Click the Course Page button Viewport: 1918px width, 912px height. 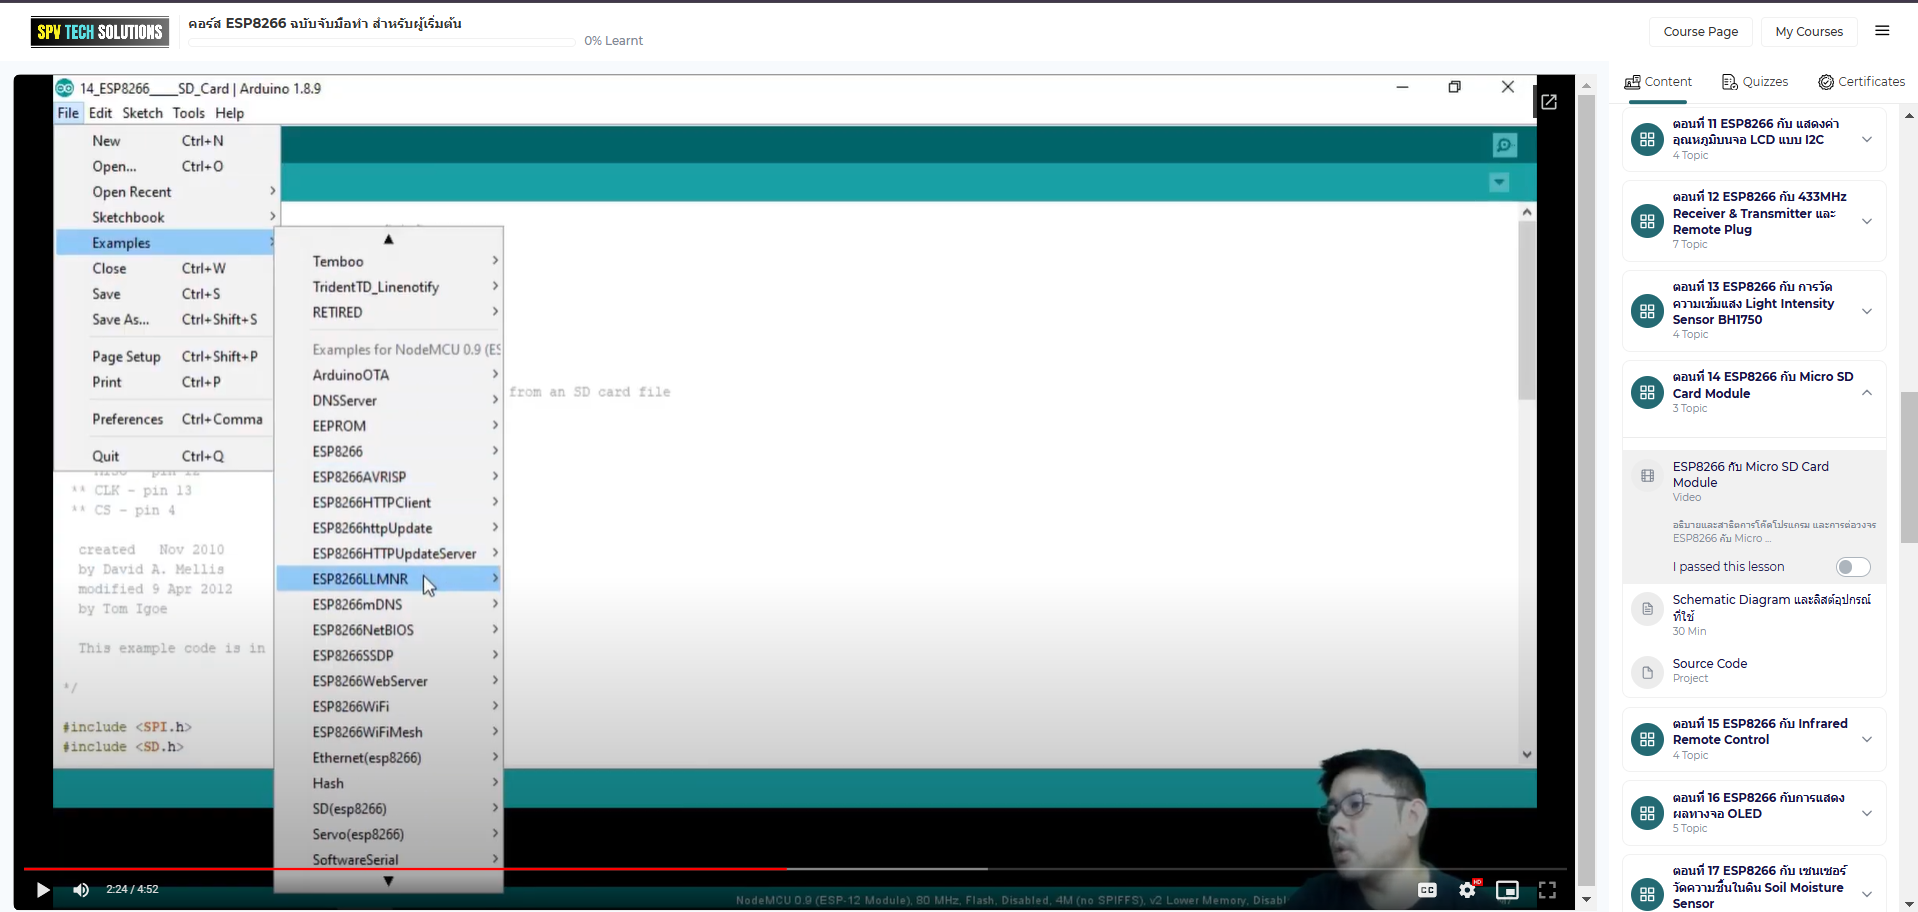[1701, 32]
